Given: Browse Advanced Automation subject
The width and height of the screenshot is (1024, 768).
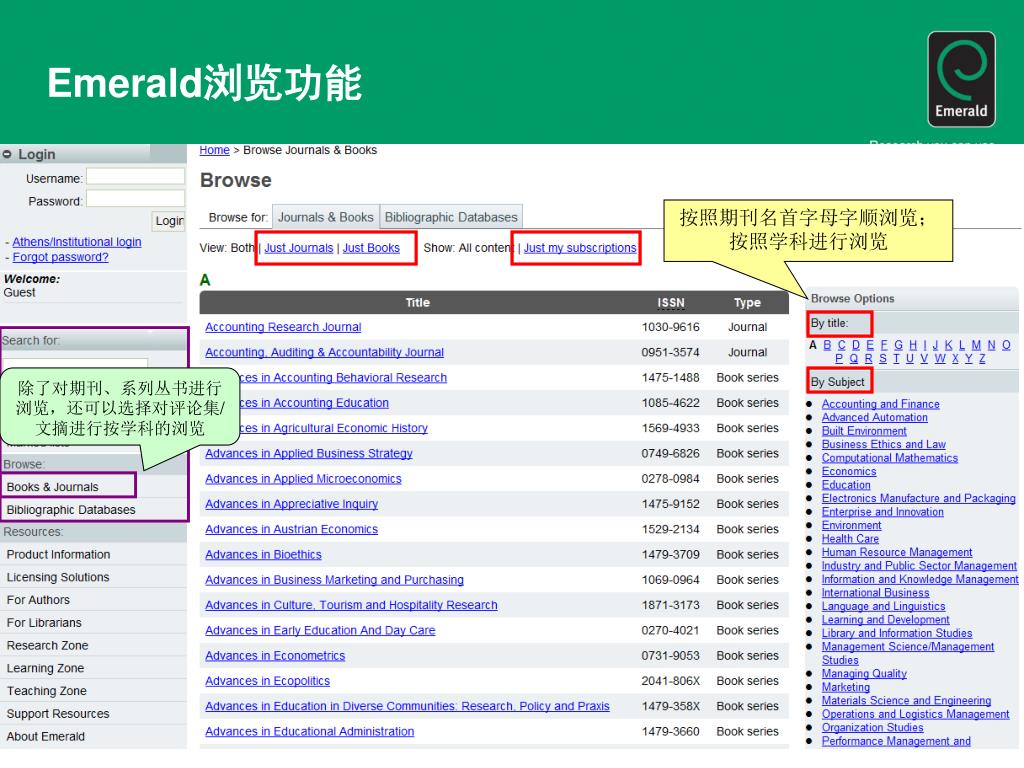Looking at the screenshot, I should (x=874, y=417).
